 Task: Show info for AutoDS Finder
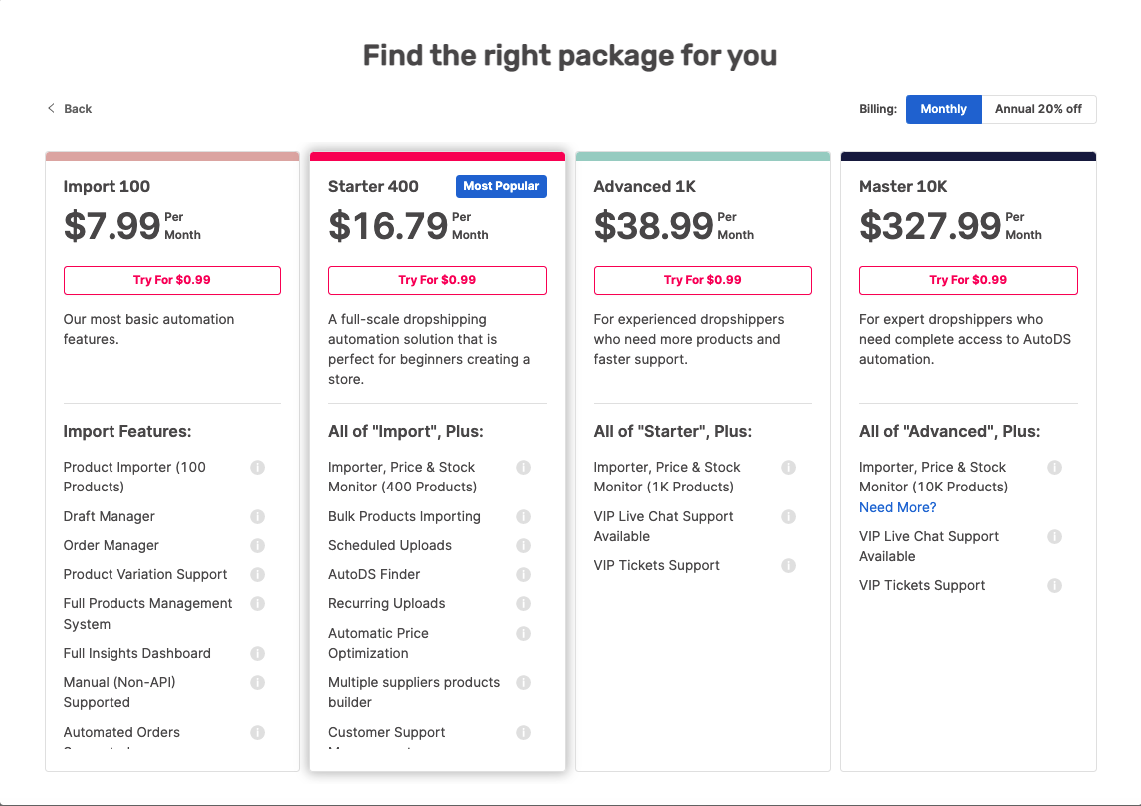click(x=524, y=575)
